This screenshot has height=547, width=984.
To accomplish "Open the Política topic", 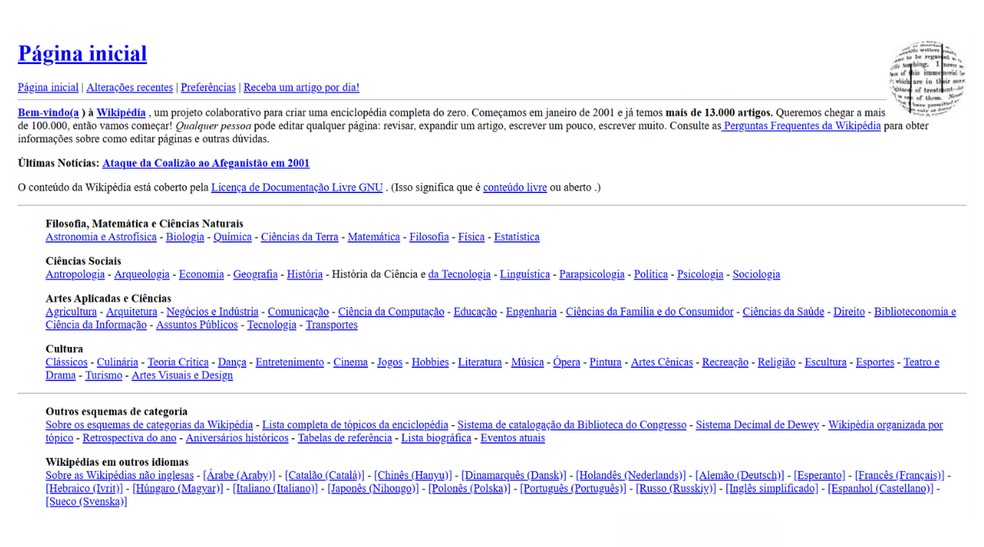I will coord(651,274).
